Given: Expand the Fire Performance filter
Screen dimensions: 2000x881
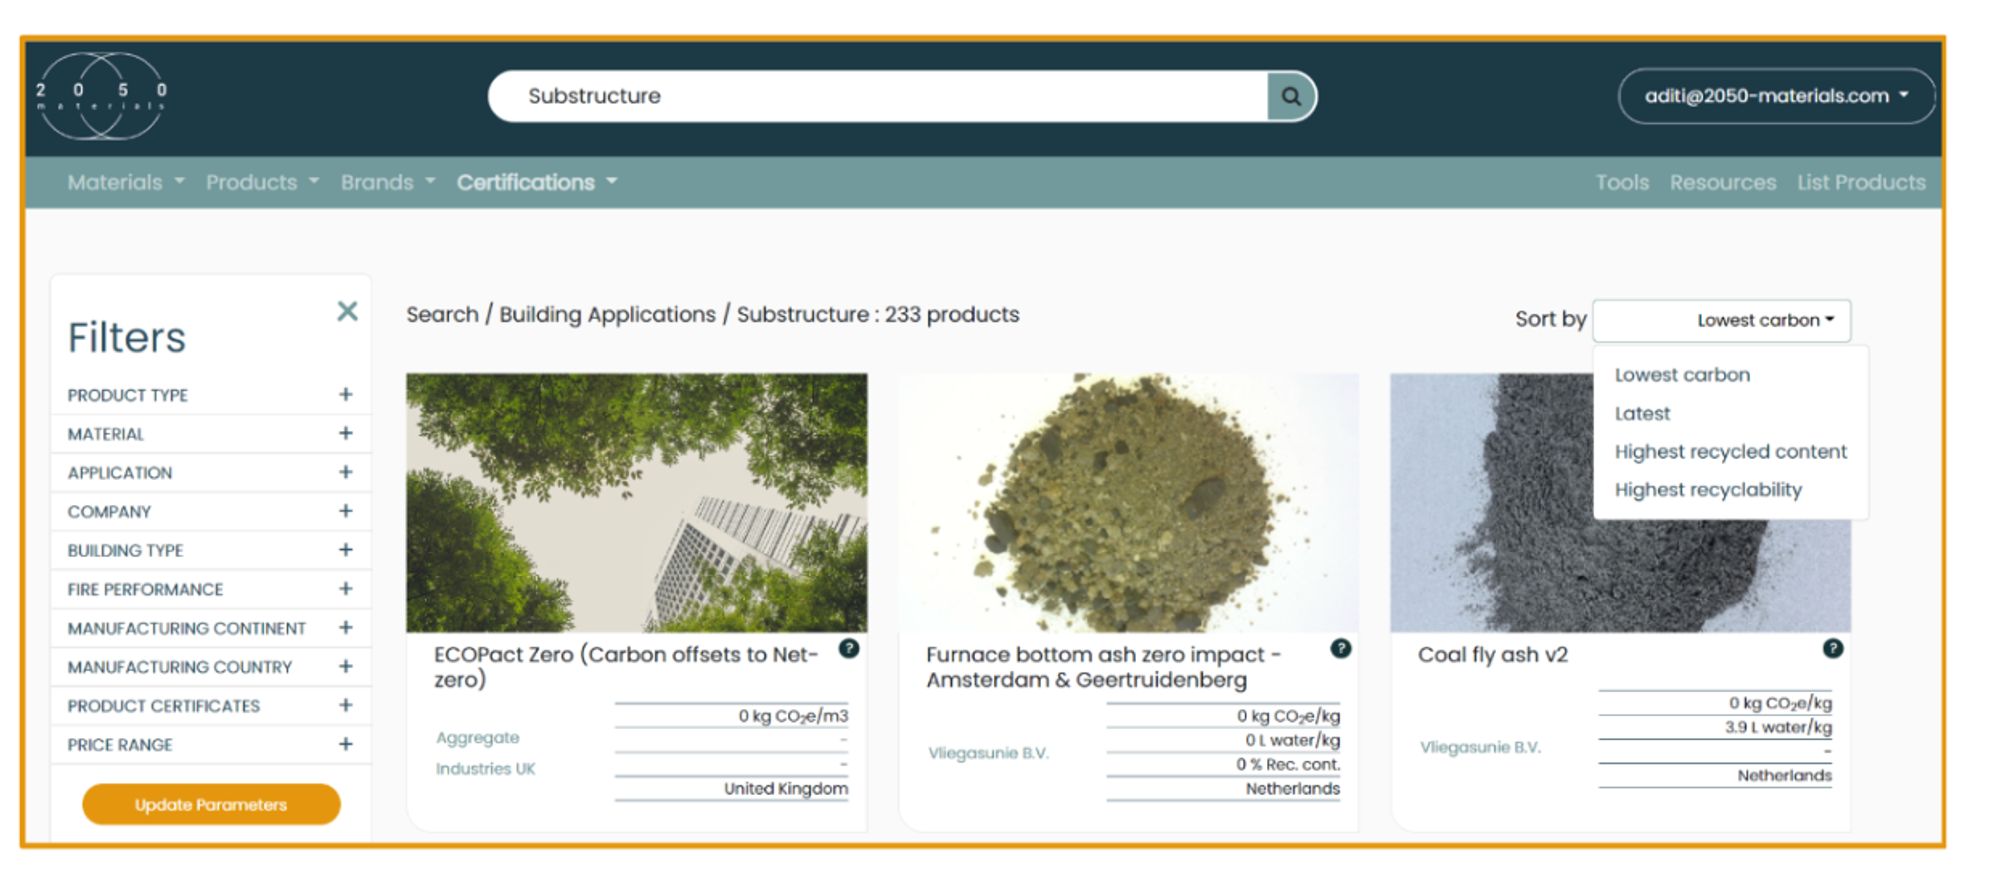Looking at the screenshot, I should pos(345,589).
